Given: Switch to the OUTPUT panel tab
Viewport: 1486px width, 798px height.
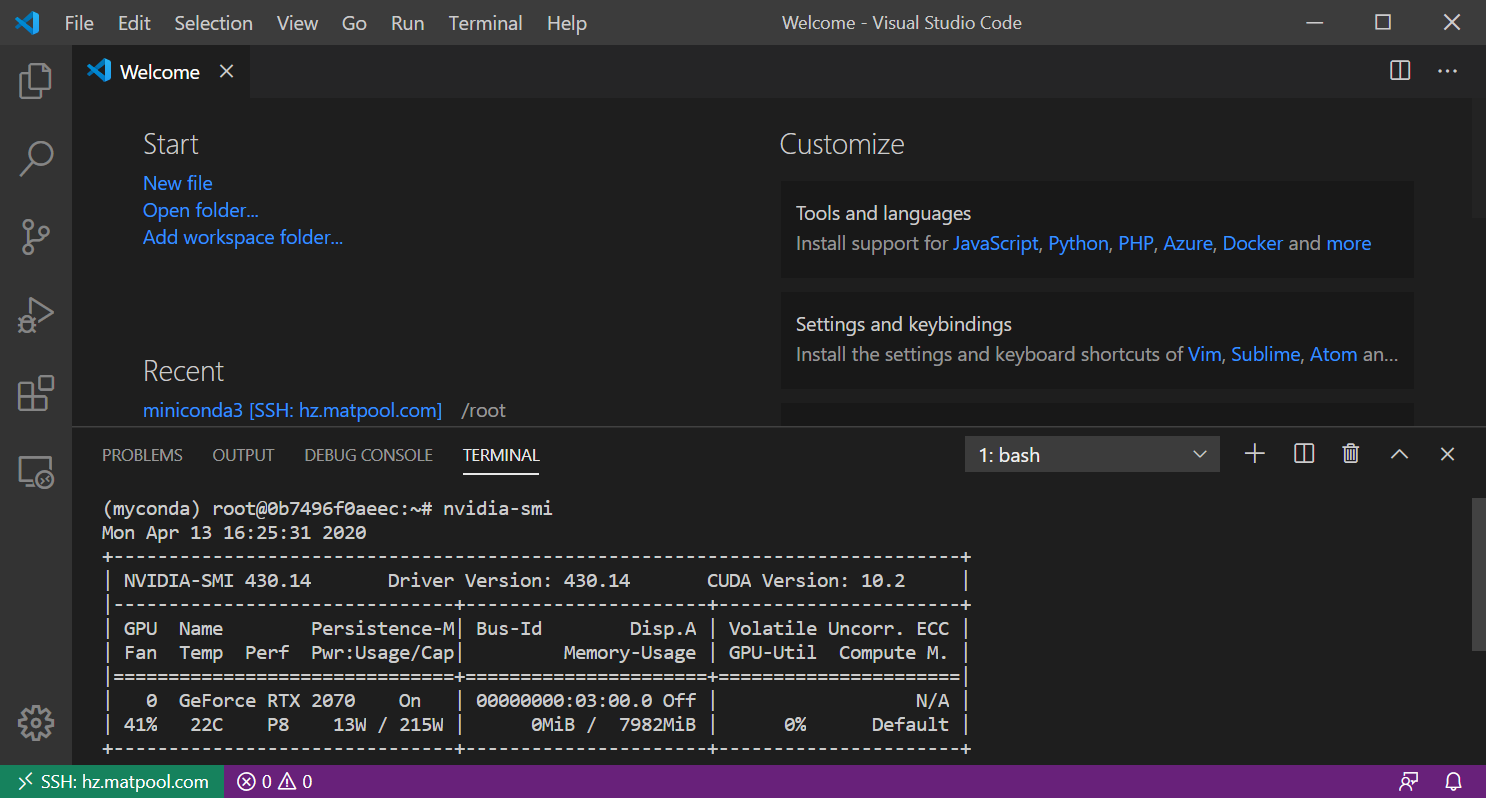Looking at the screenshot, I should tap(243, 455).
